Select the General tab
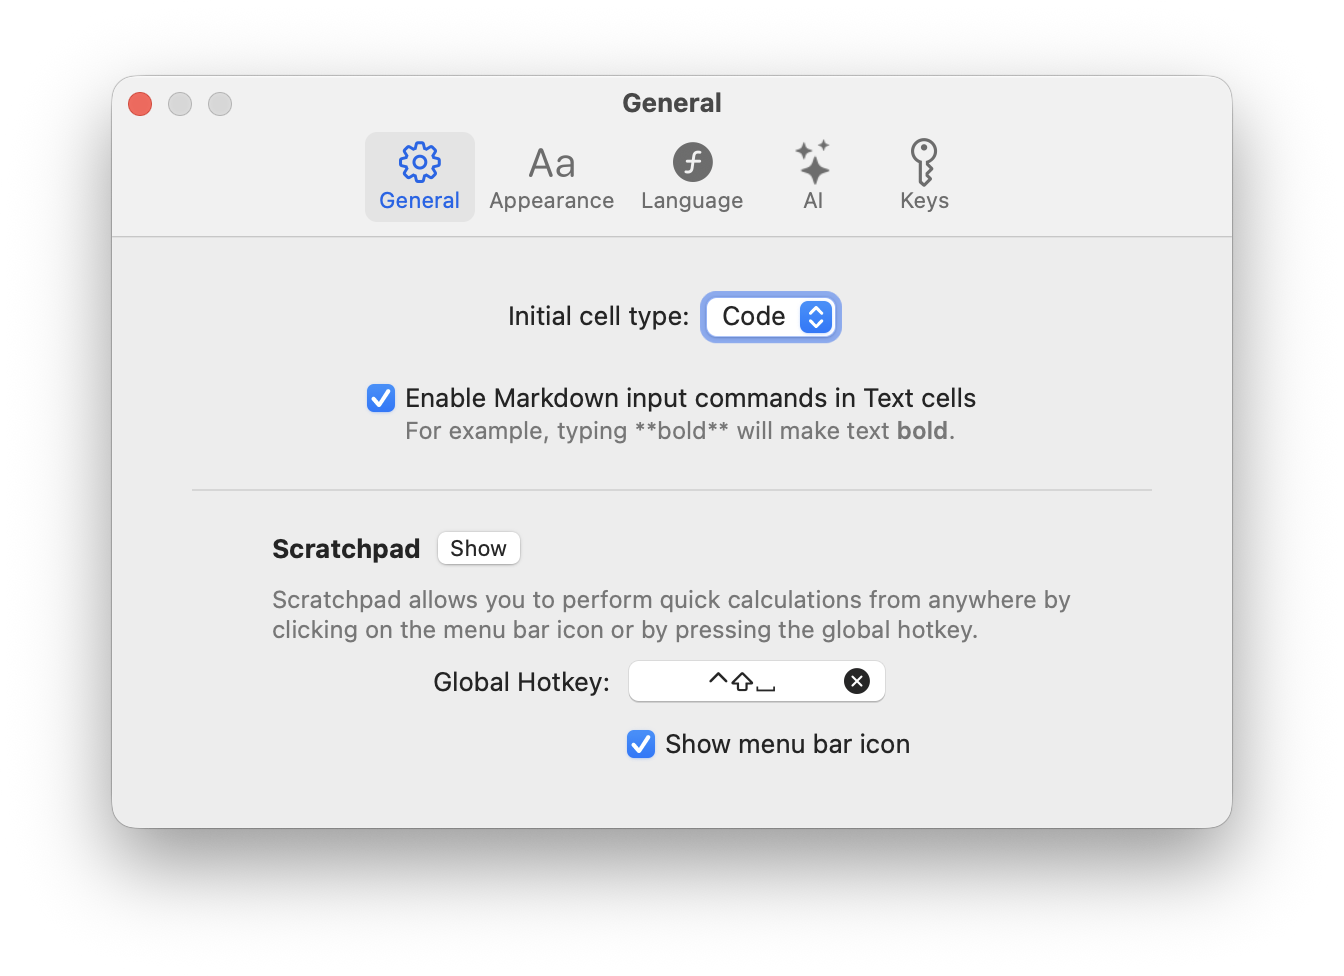Viewport: 1344px width, 976px height. tap(419, 176)
